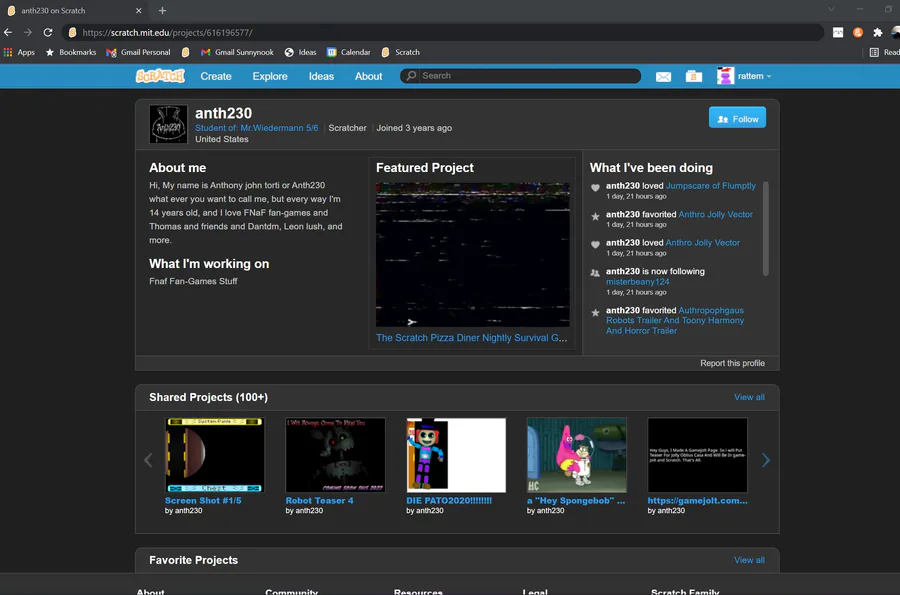900x595 pixels.
Task: Open Authropophgaus Robots Trailer link
Action: [x=675, y=321]
